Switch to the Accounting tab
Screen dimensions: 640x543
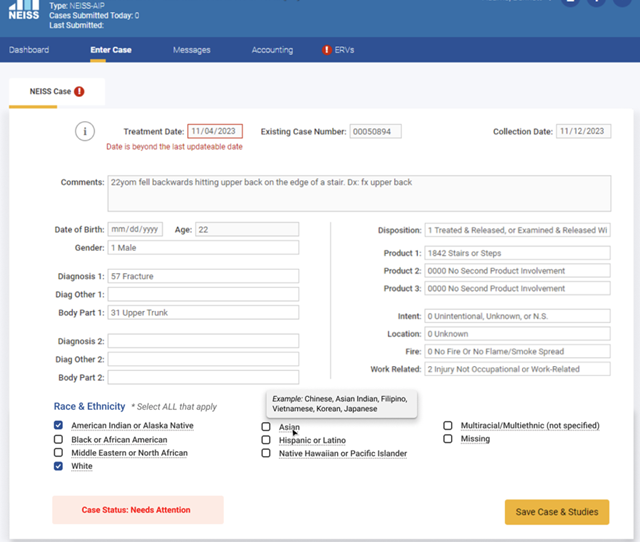tap(272, 50)
